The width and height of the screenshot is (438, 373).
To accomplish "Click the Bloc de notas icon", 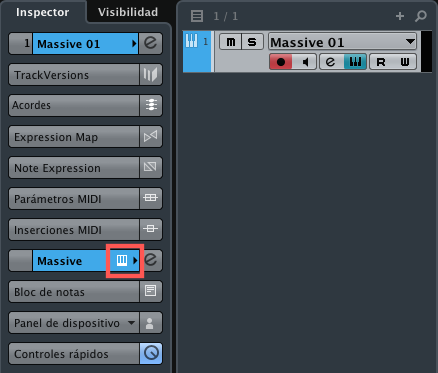I will pos(151,291).
